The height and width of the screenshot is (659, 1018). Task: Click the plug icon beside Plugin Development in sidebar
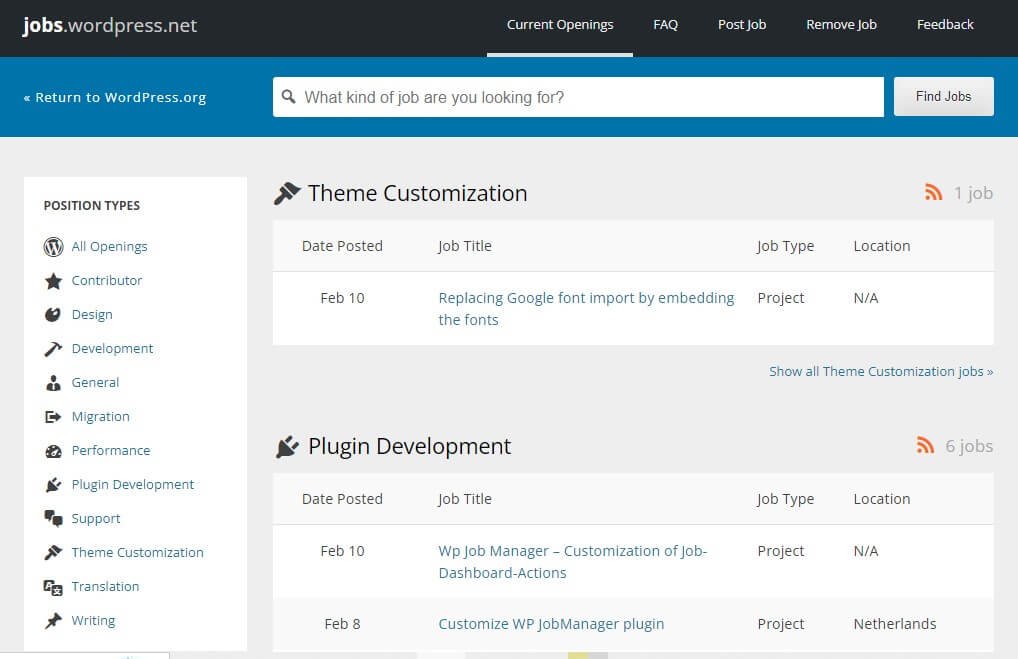click(x=53, y=485)
